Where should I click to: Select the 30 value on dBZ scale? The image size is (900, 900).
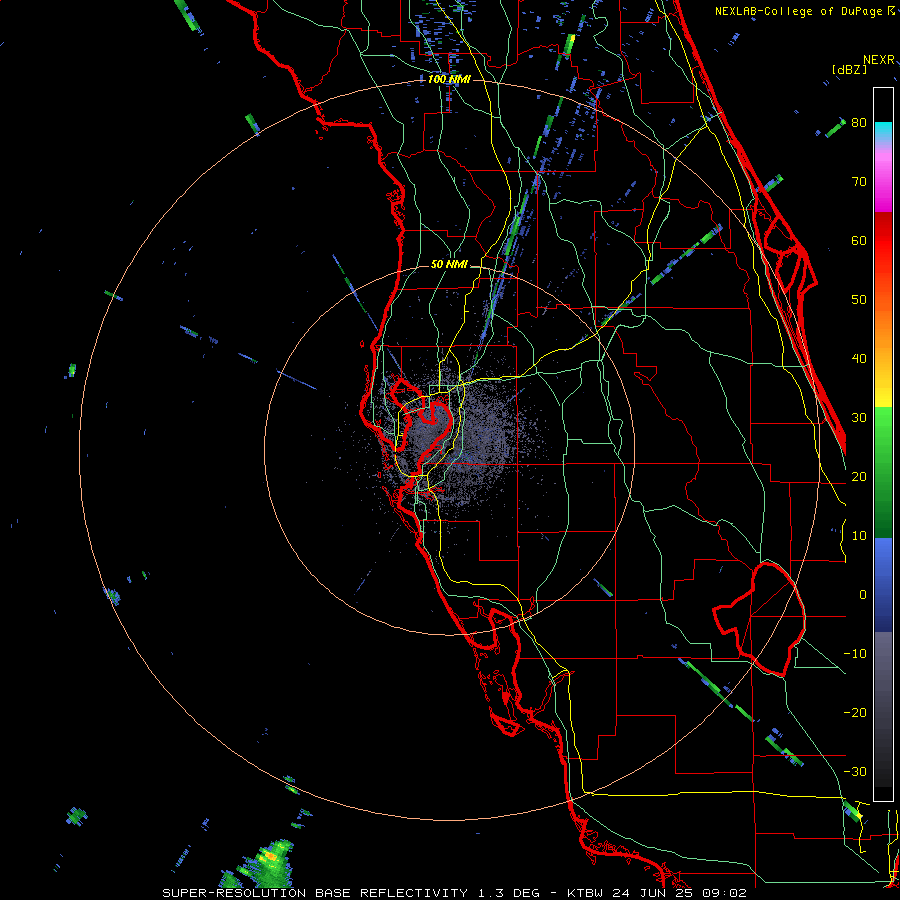(859, 418)
